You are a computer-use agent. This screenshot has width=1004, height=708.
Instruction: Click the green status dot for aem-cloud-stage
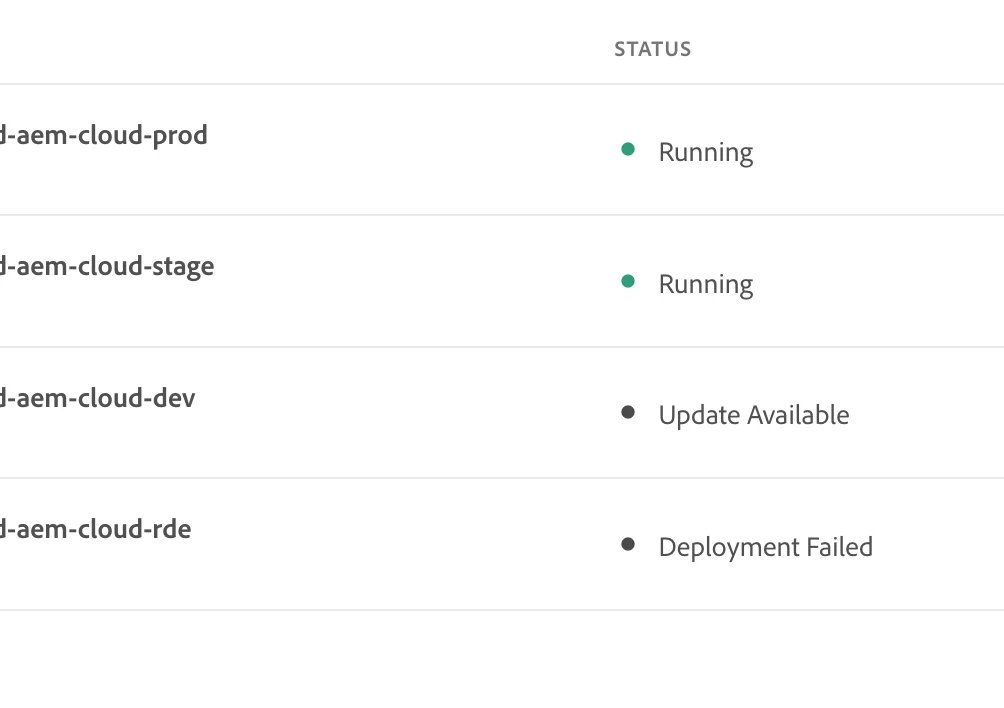coord(628,282)
